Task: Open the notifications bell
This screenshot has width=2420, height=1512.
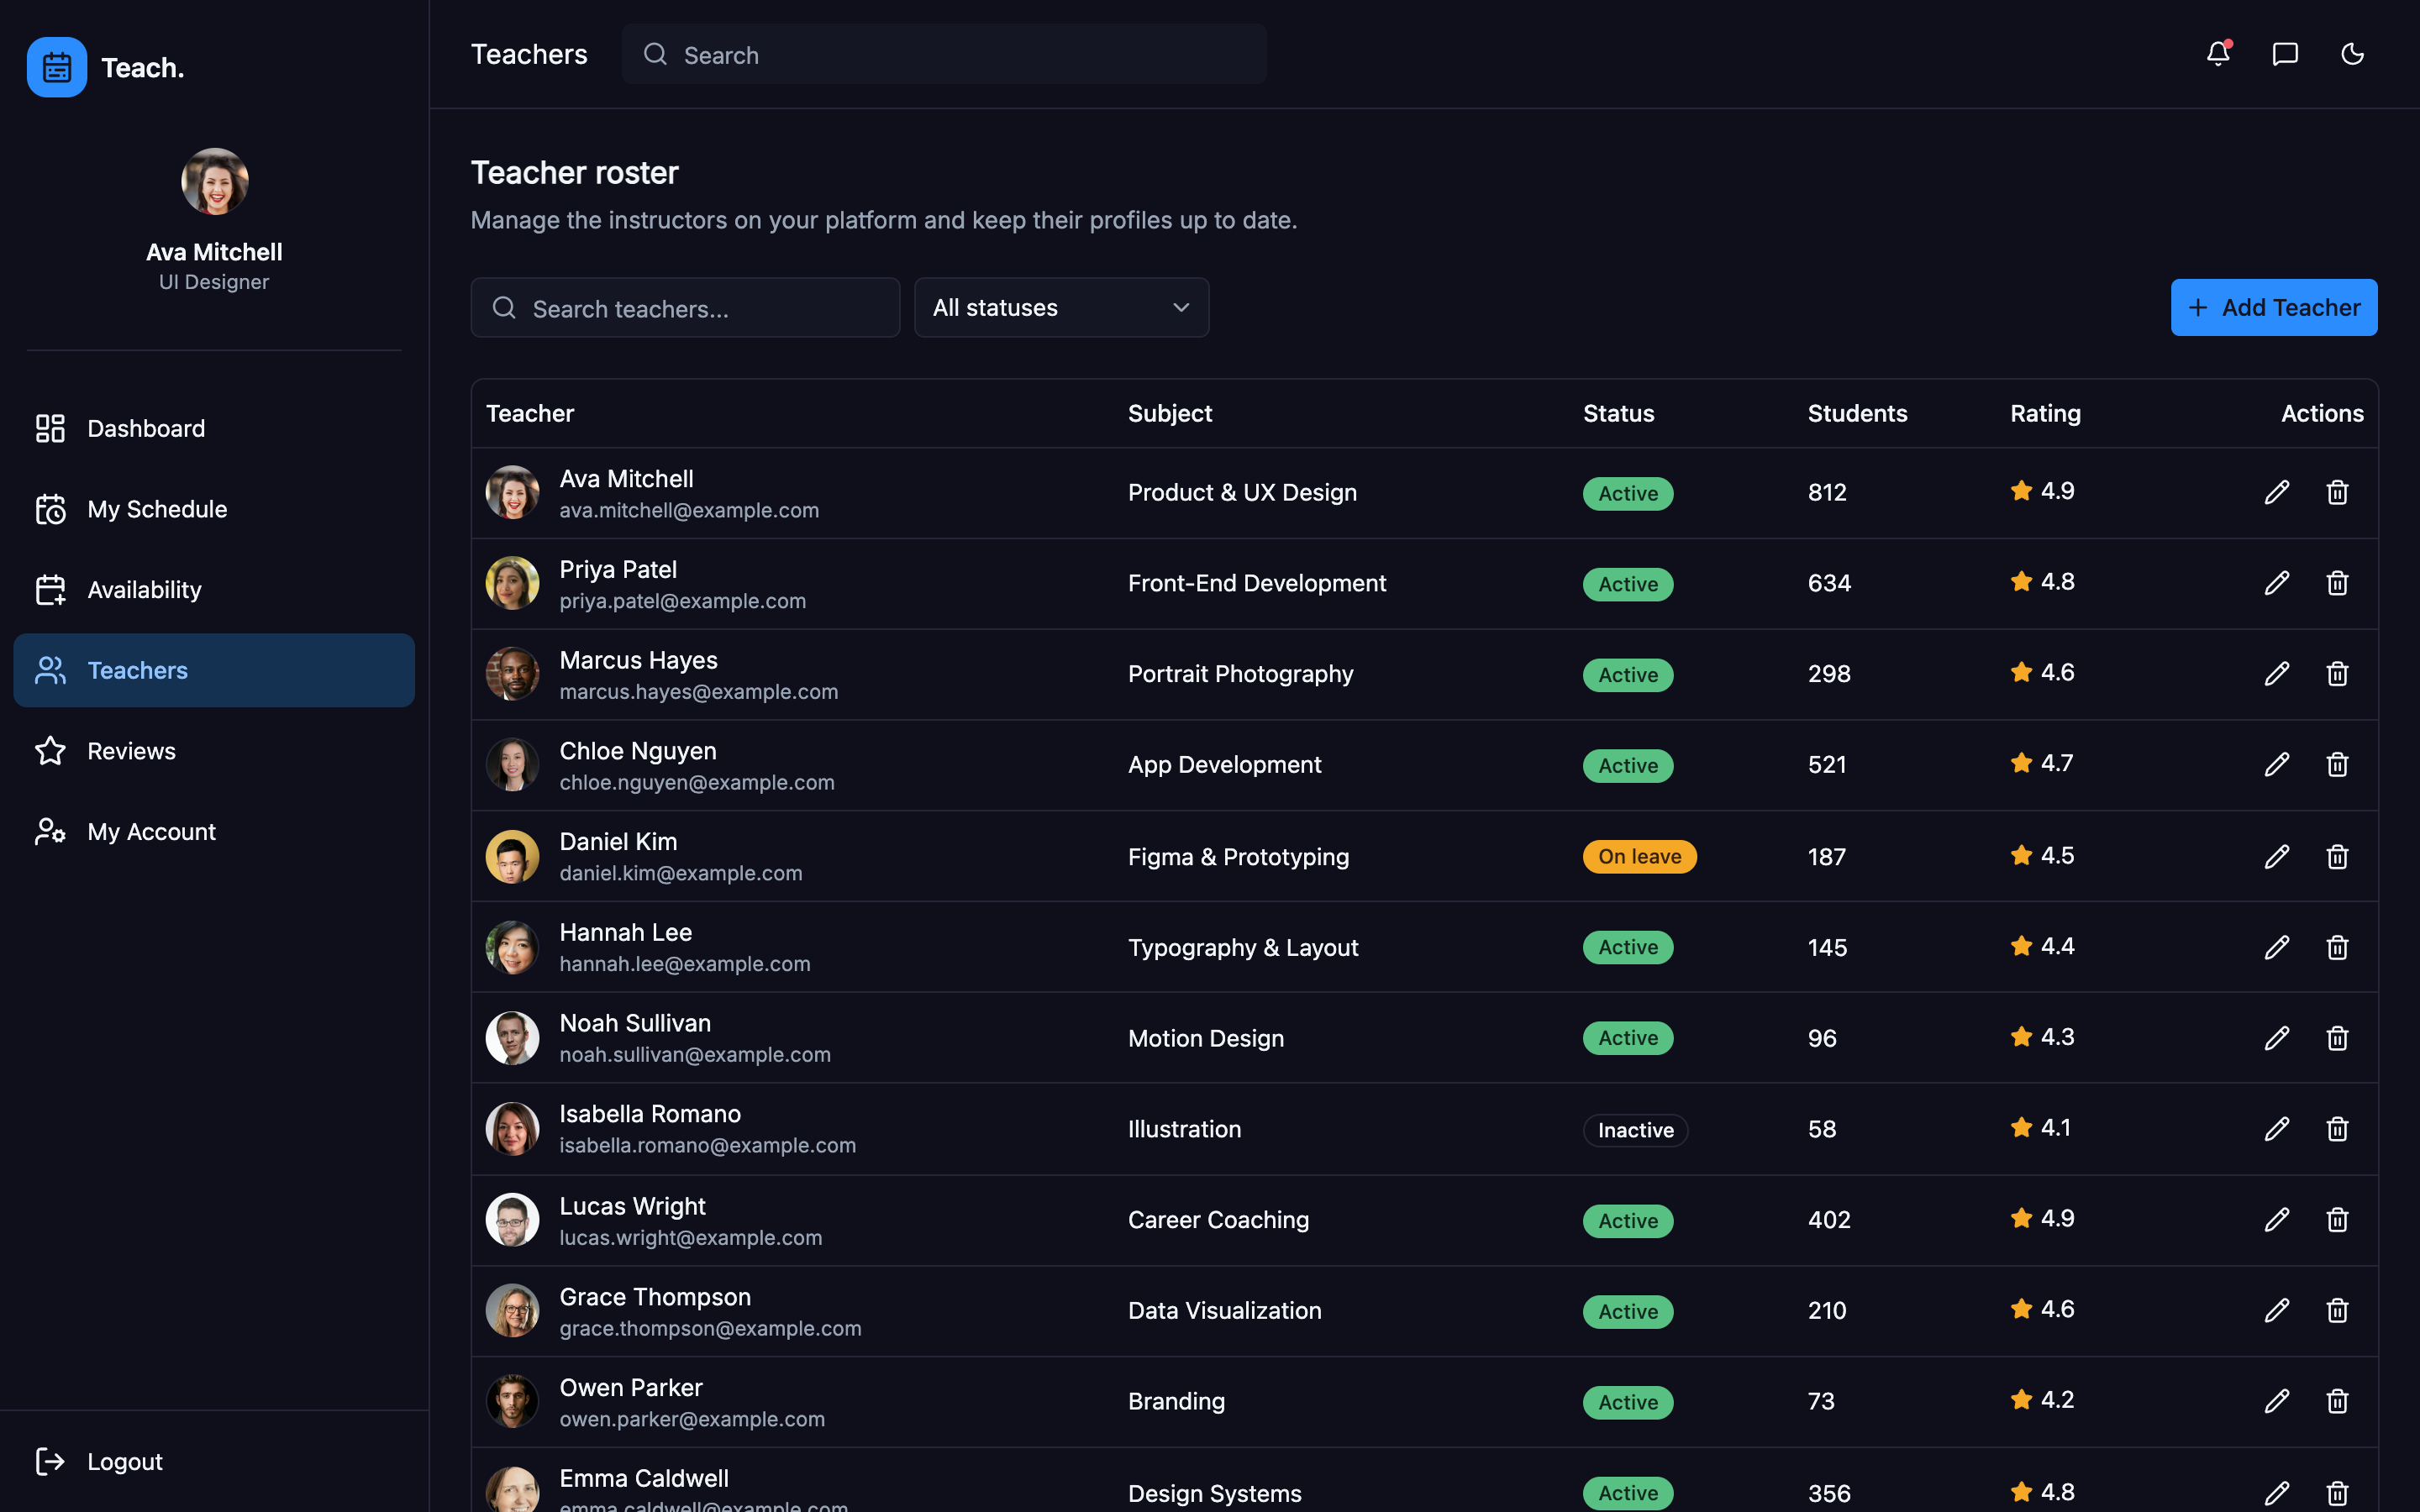Action: coord(2218,54)
